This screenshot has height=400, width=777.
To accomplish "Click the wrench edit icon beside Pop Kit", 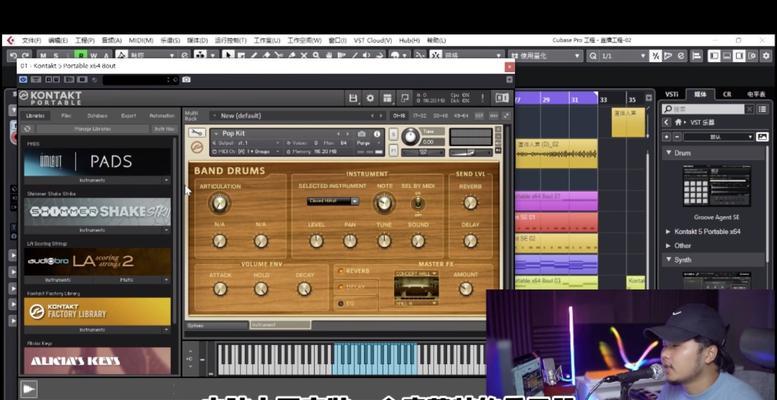I will pos(197,133).
